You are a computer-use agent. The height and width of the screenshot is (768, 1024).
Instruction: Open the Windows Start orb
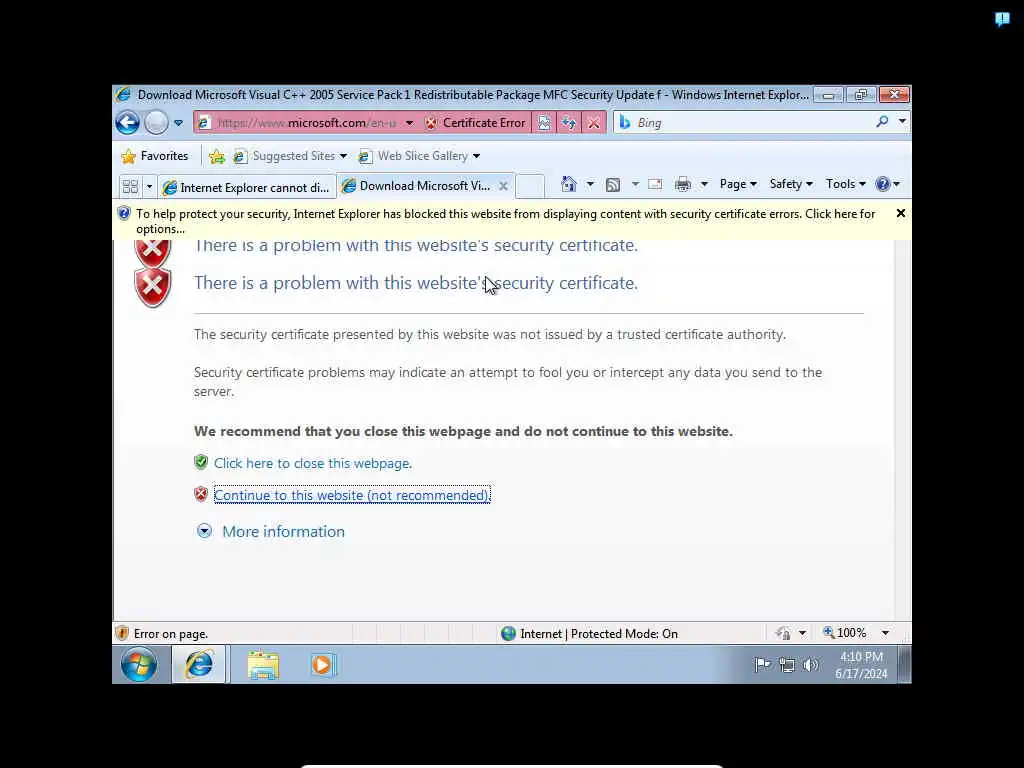click(x=138, y=665)
